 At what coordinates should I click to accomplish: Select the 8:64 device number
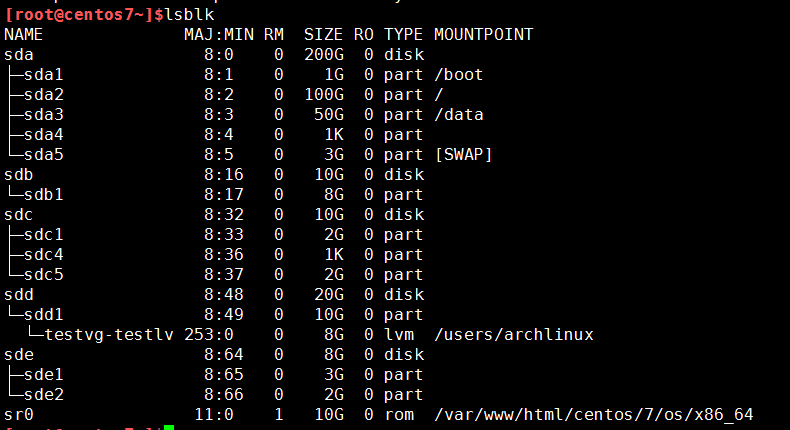(224, 354)
